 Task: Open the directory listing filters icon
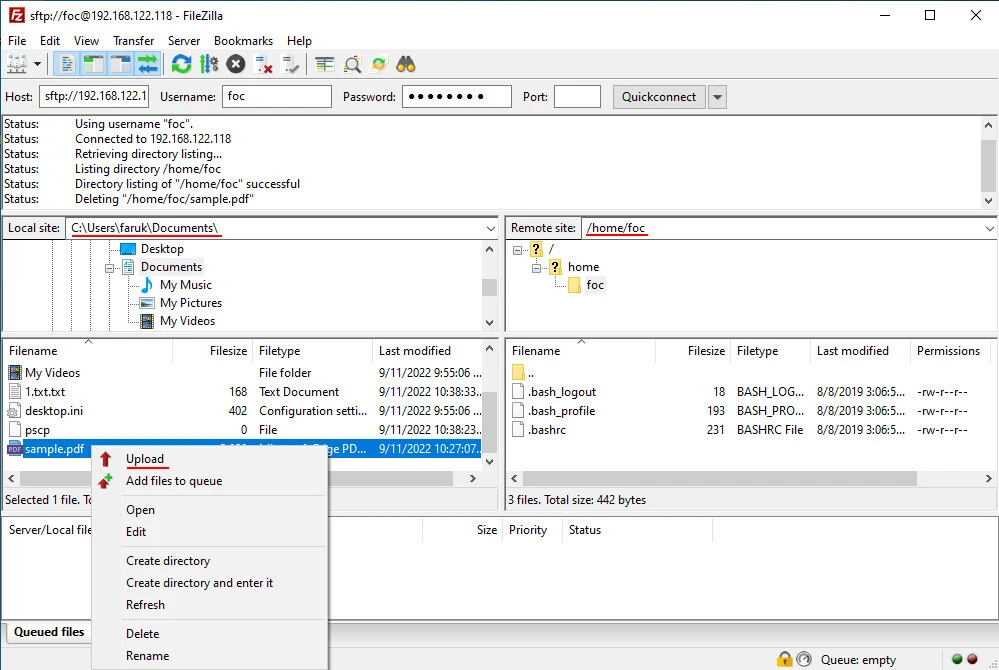[324, 64]
